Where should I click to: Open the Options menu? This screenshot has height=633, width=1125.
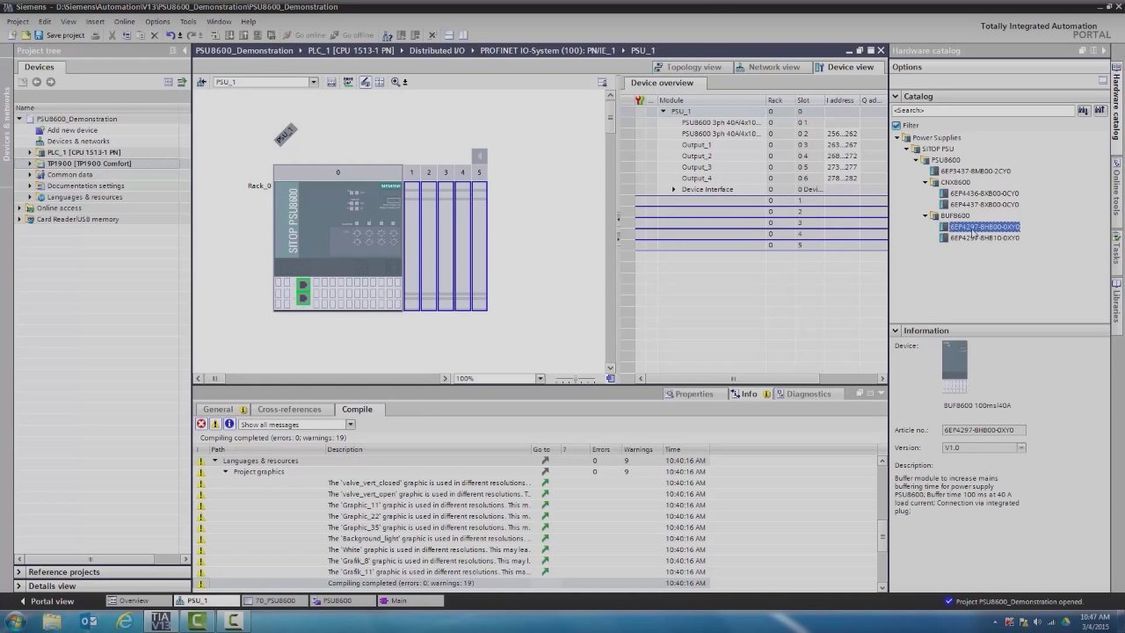click(157, 22)
